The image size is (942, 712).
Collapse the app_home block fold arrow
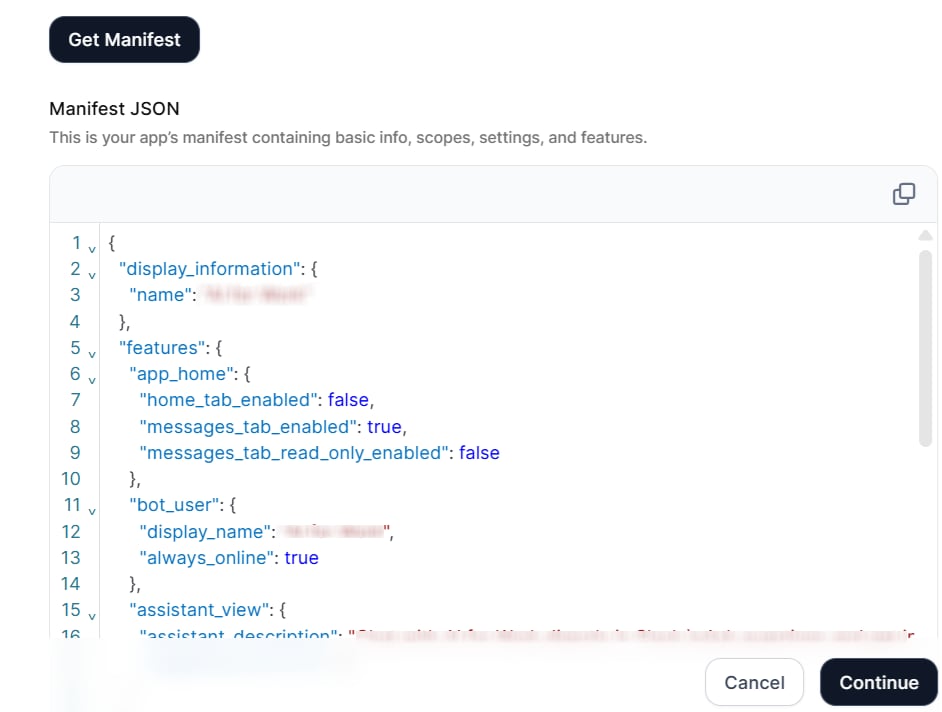[92, 380]
